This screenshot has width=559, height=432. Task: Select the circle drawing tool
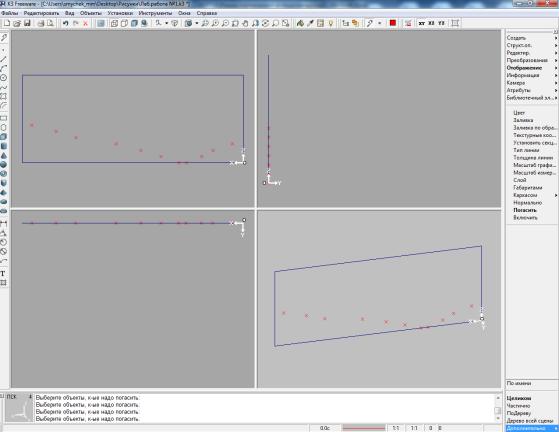4,77
